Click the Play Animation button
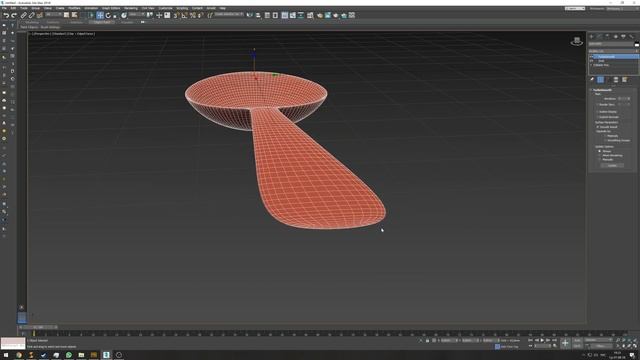 [542, 340]
